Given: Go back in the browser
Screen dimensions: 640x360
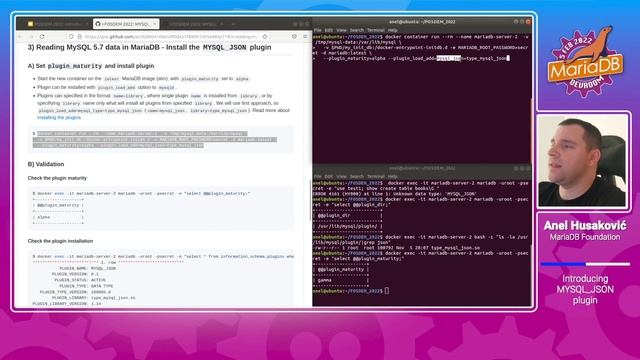Looking at the screenshot, I should click(20, 37).
